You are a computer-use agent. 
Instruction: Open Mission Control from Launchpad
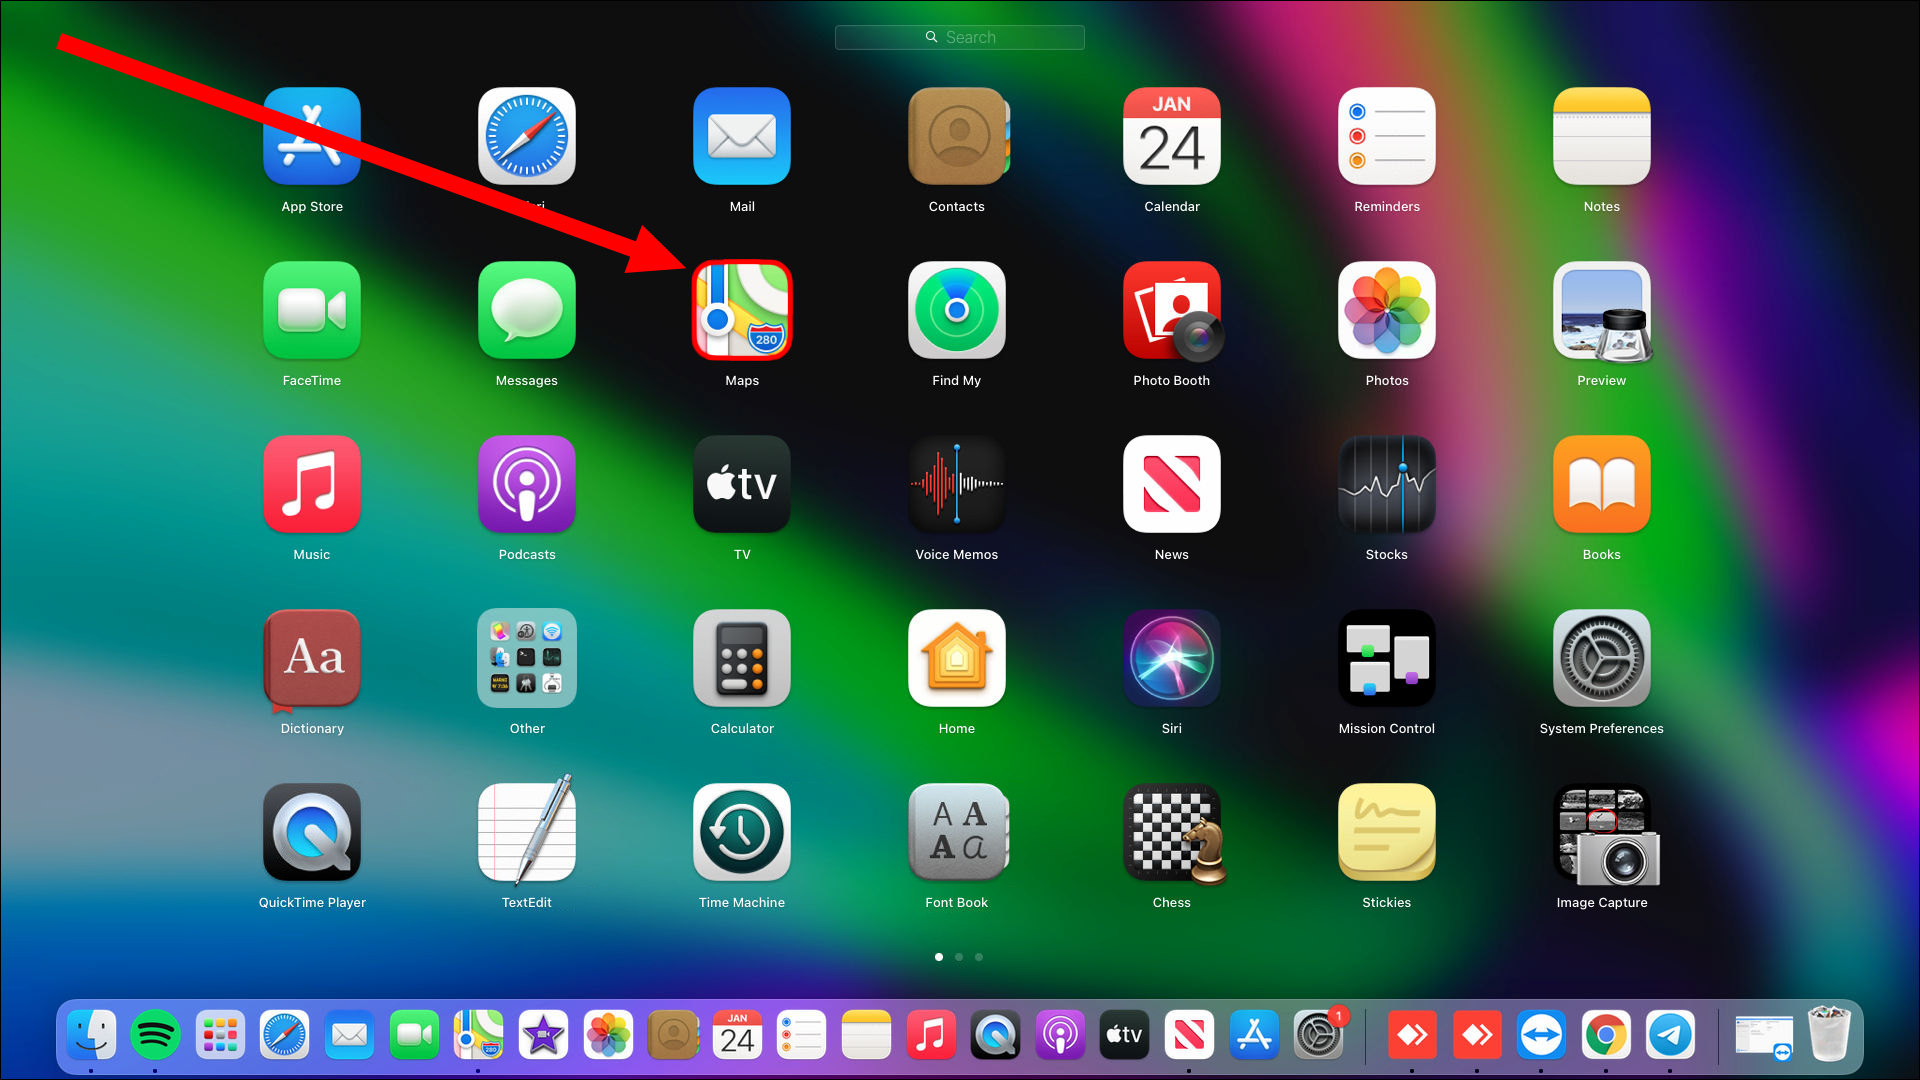pyautogui.click(x=1387, y=658)
